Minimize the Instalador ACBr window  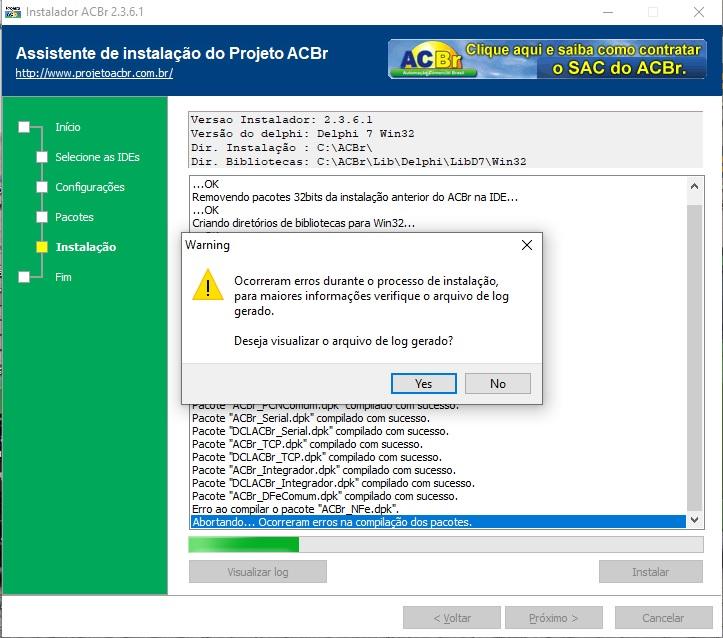point(608,12)
